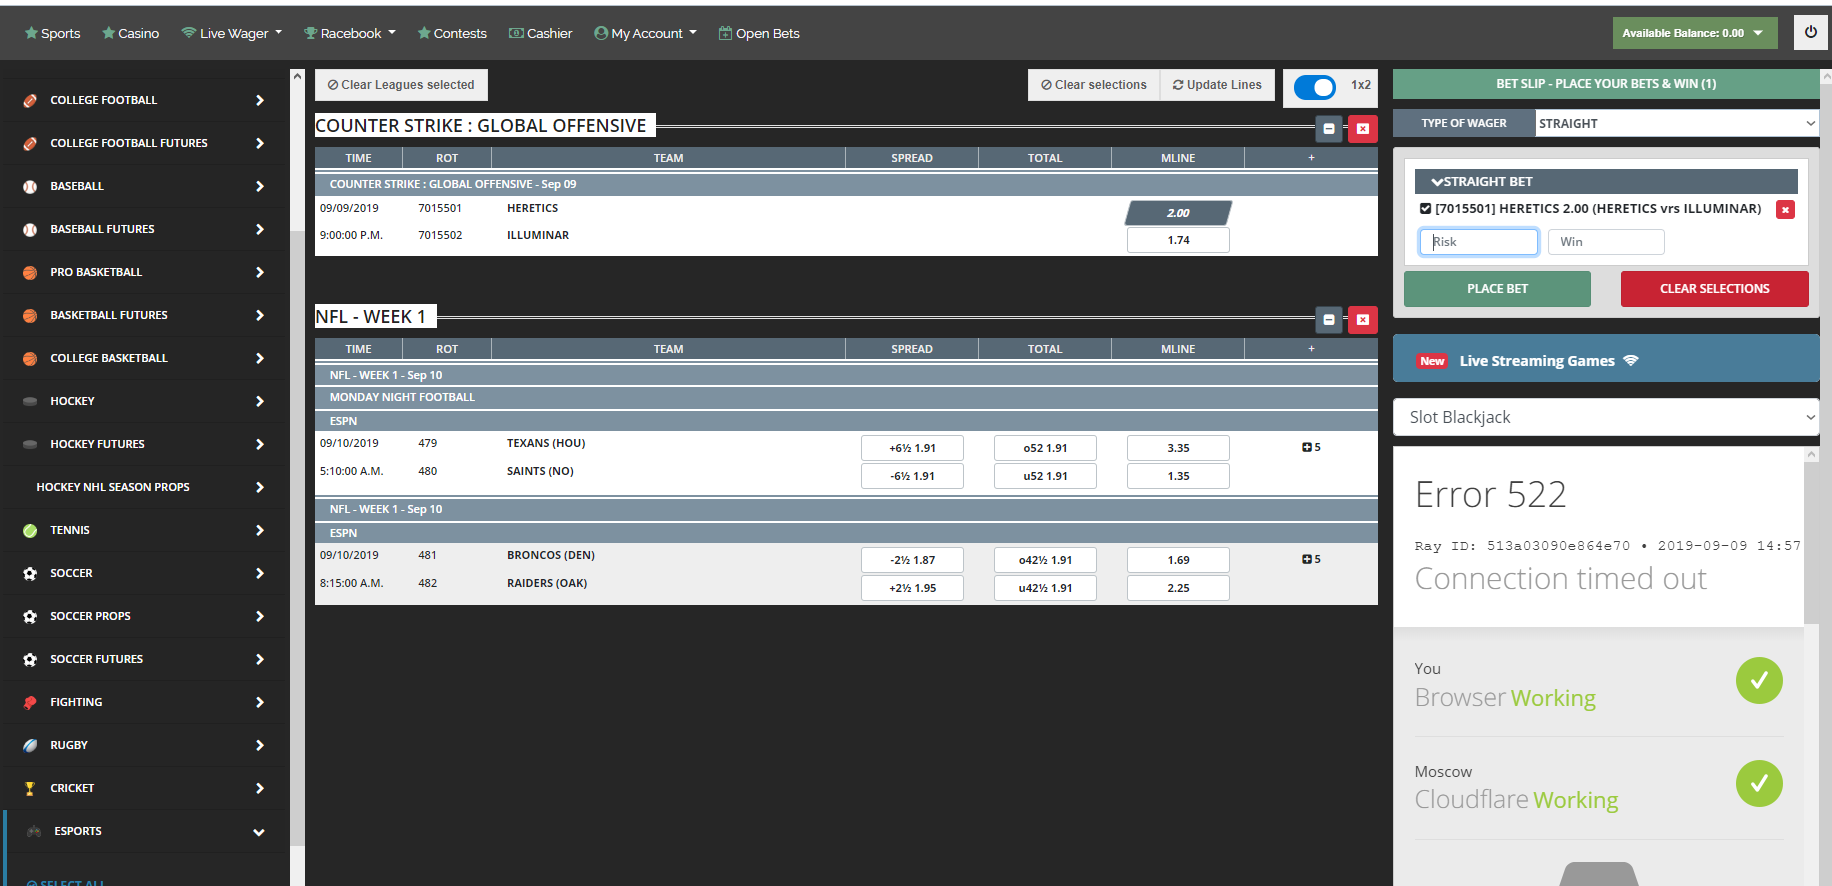
Task: Uncheck the Heretics 2.00 bet checkbox
Action: coord(1425,209)
